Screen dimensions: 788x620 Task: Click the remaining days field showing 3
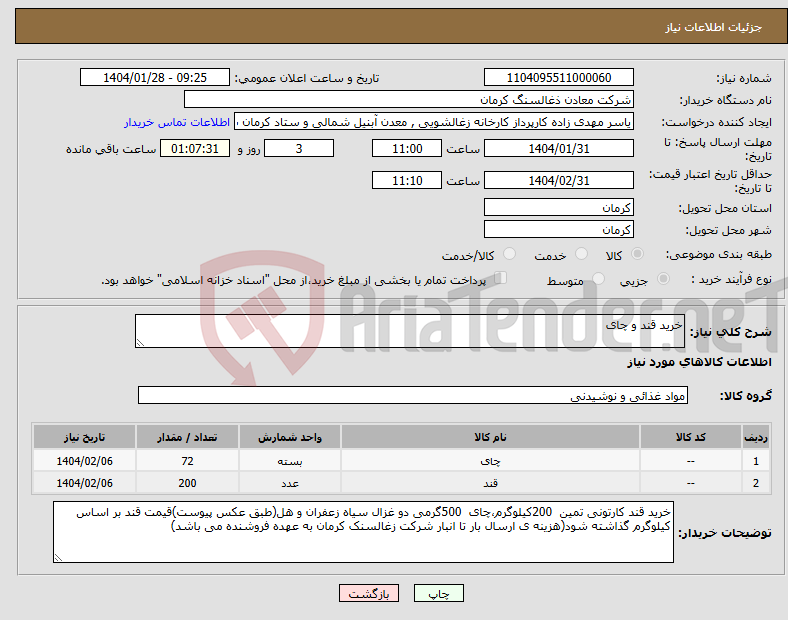[x=299, y=149]
